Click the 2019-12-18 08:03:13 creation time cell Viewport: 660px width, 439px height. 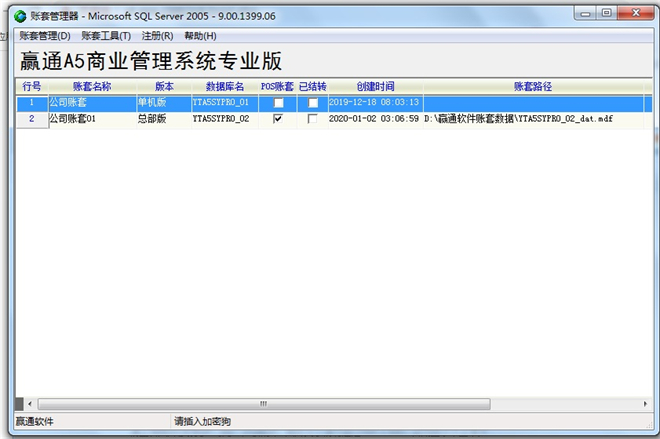[375, 103]
